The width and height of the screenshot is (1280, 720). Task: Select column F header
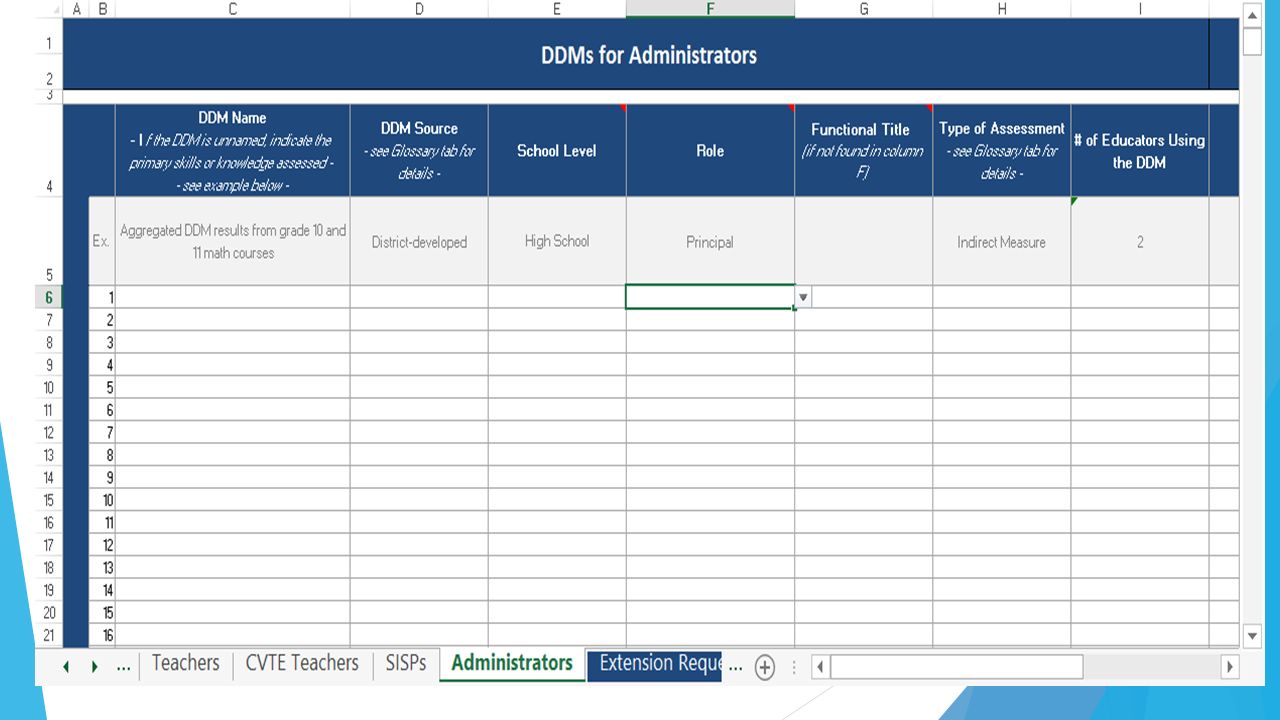710,9
